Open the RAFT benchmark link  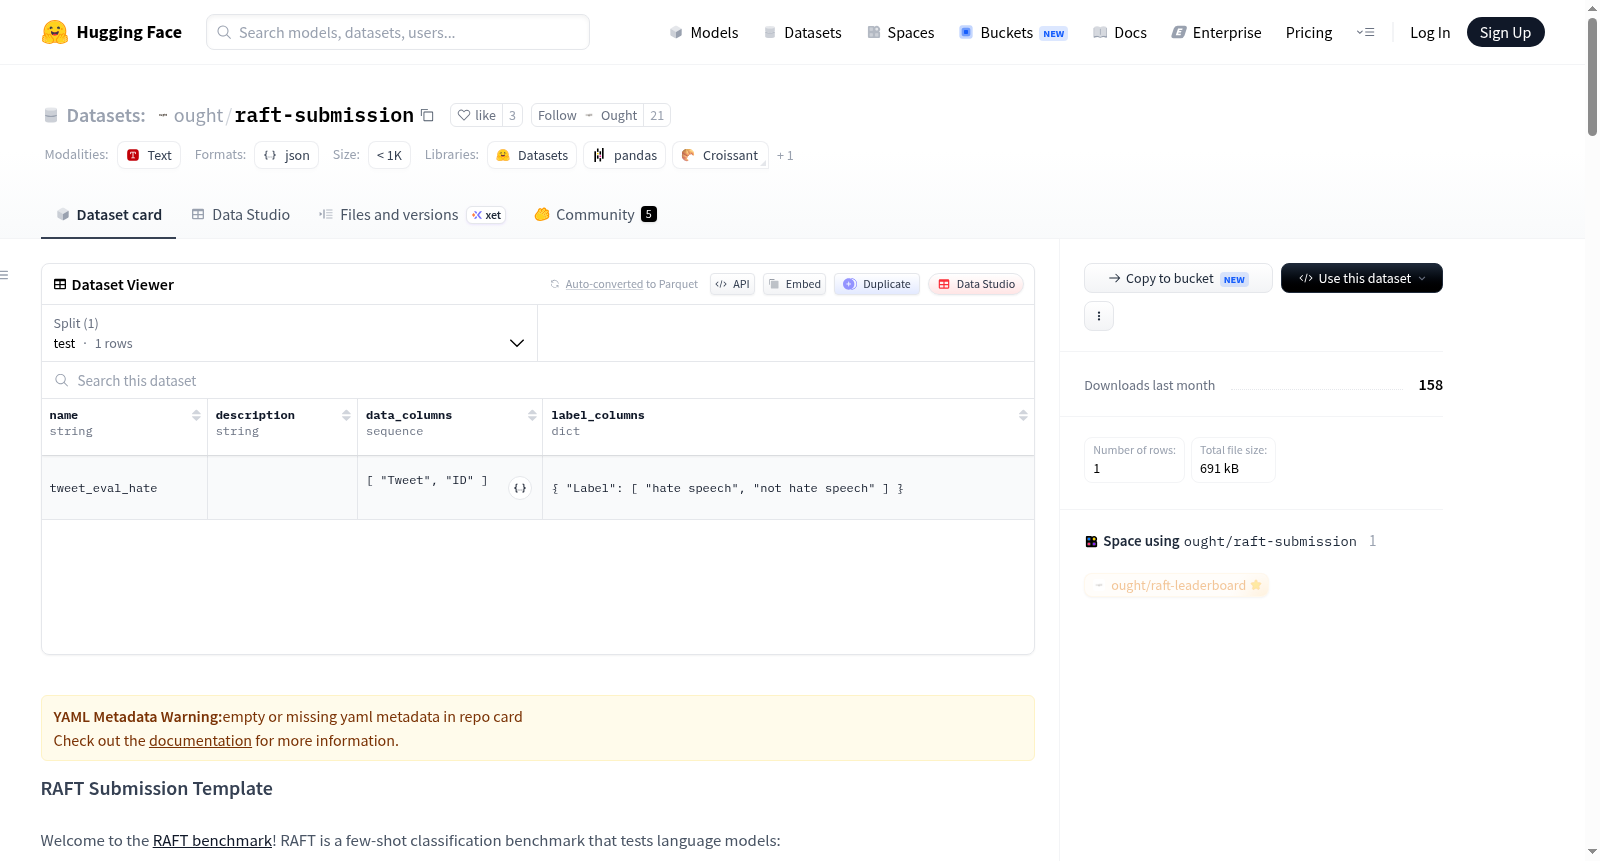click(212, 841)
